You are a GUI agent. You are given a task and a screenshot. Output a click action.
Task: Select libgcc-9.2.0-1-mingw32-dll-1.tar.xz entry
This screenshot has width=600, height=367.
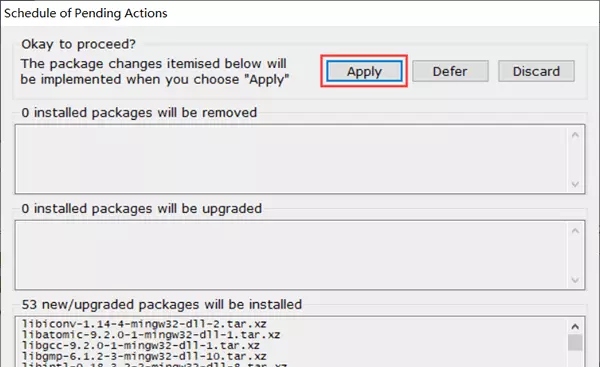(140, 346)
